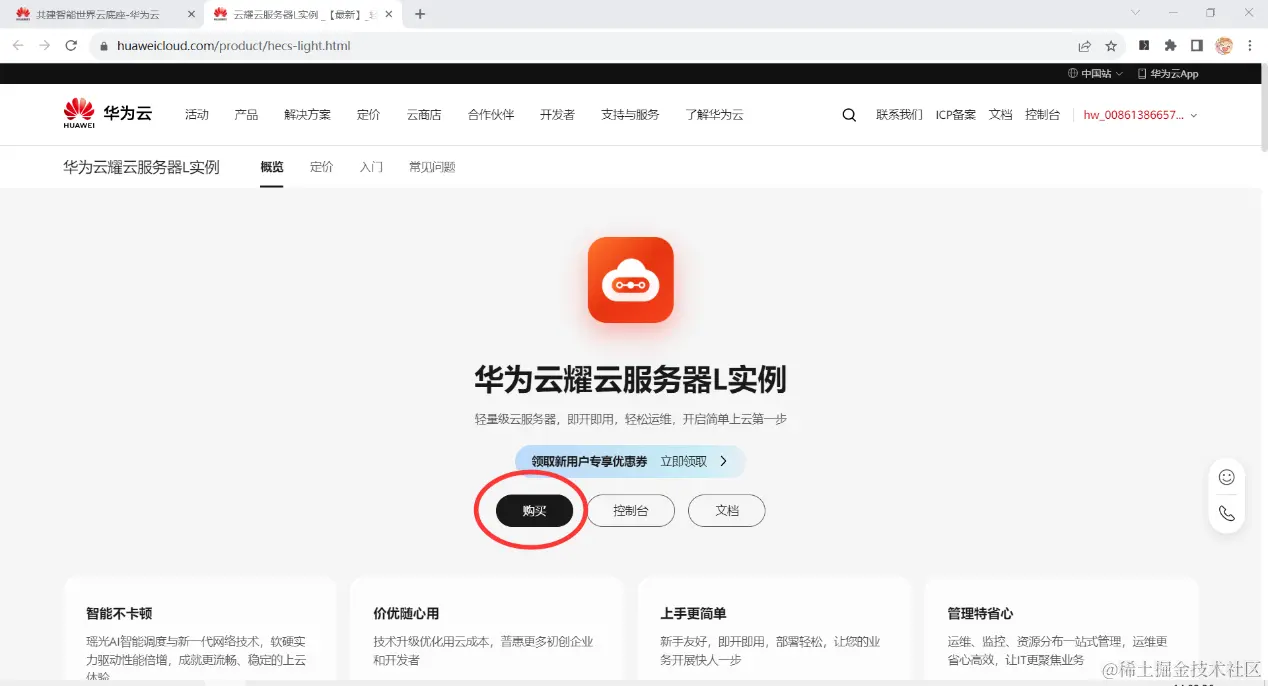Open the site search magnifier icon
The height and width of the screenshot is (686, 1268).
[849, 115]
